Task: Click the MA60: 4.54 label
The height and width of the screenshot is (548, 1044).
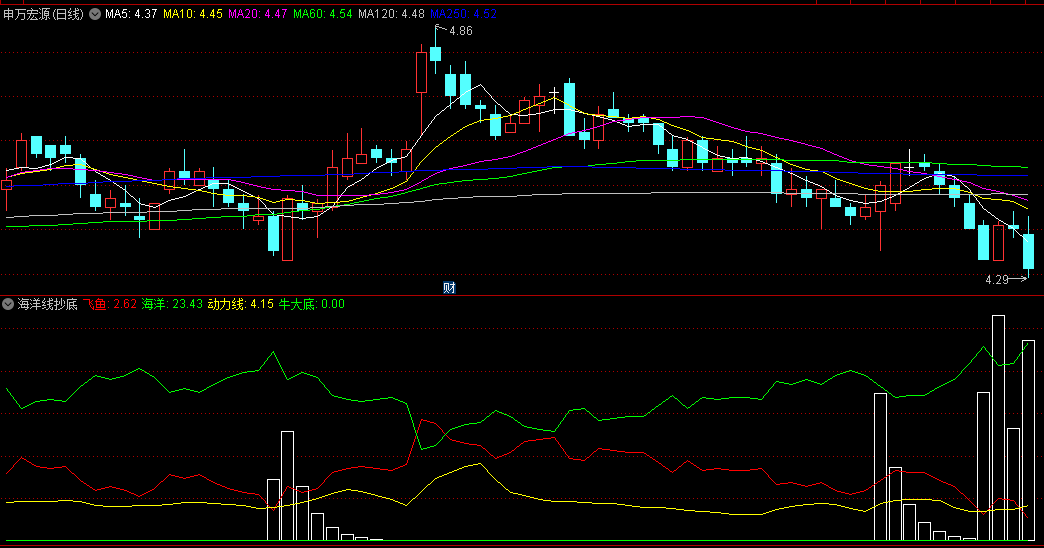Action: pyautogui.click(x=323, y=14)
